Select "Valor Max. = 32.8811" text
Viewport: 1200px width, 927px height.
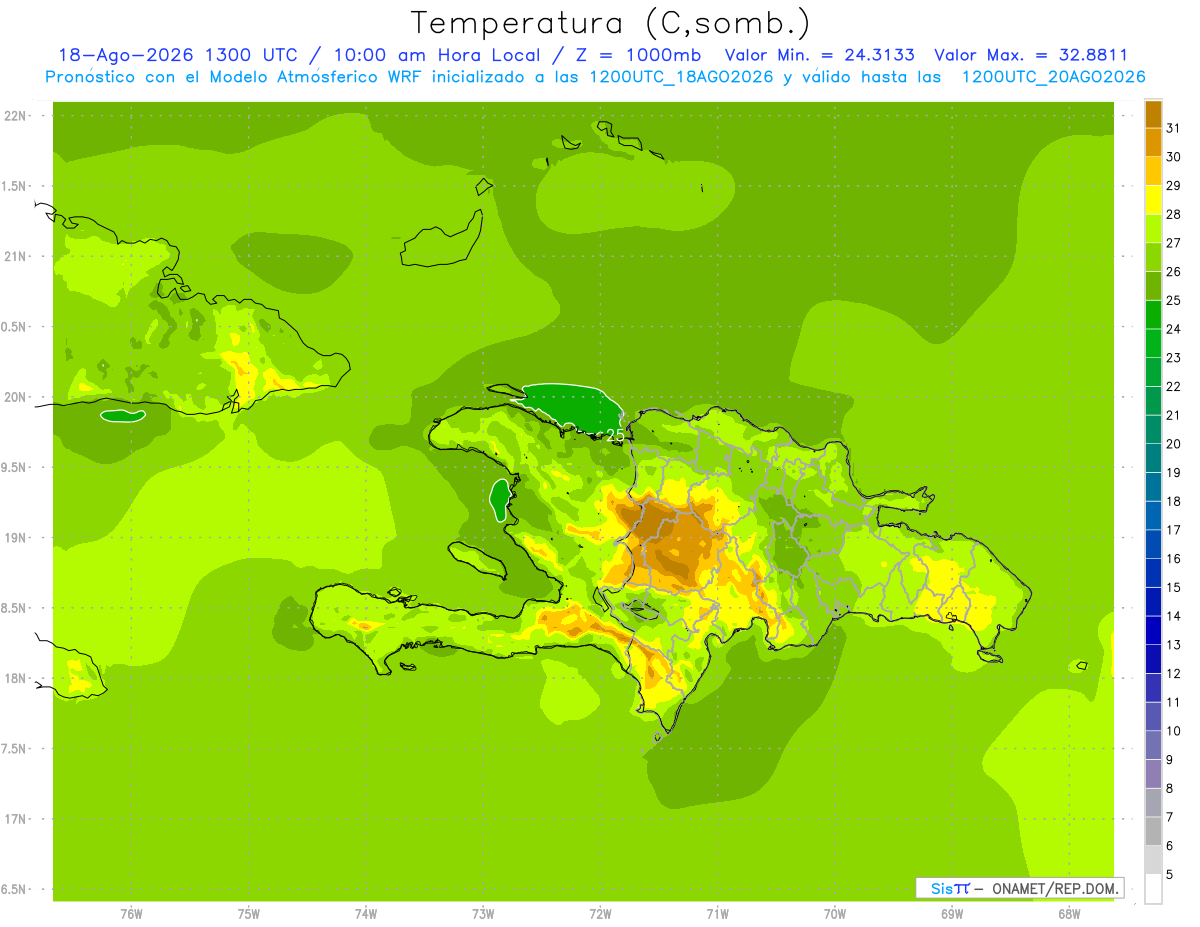click(x=1030, y=55)
